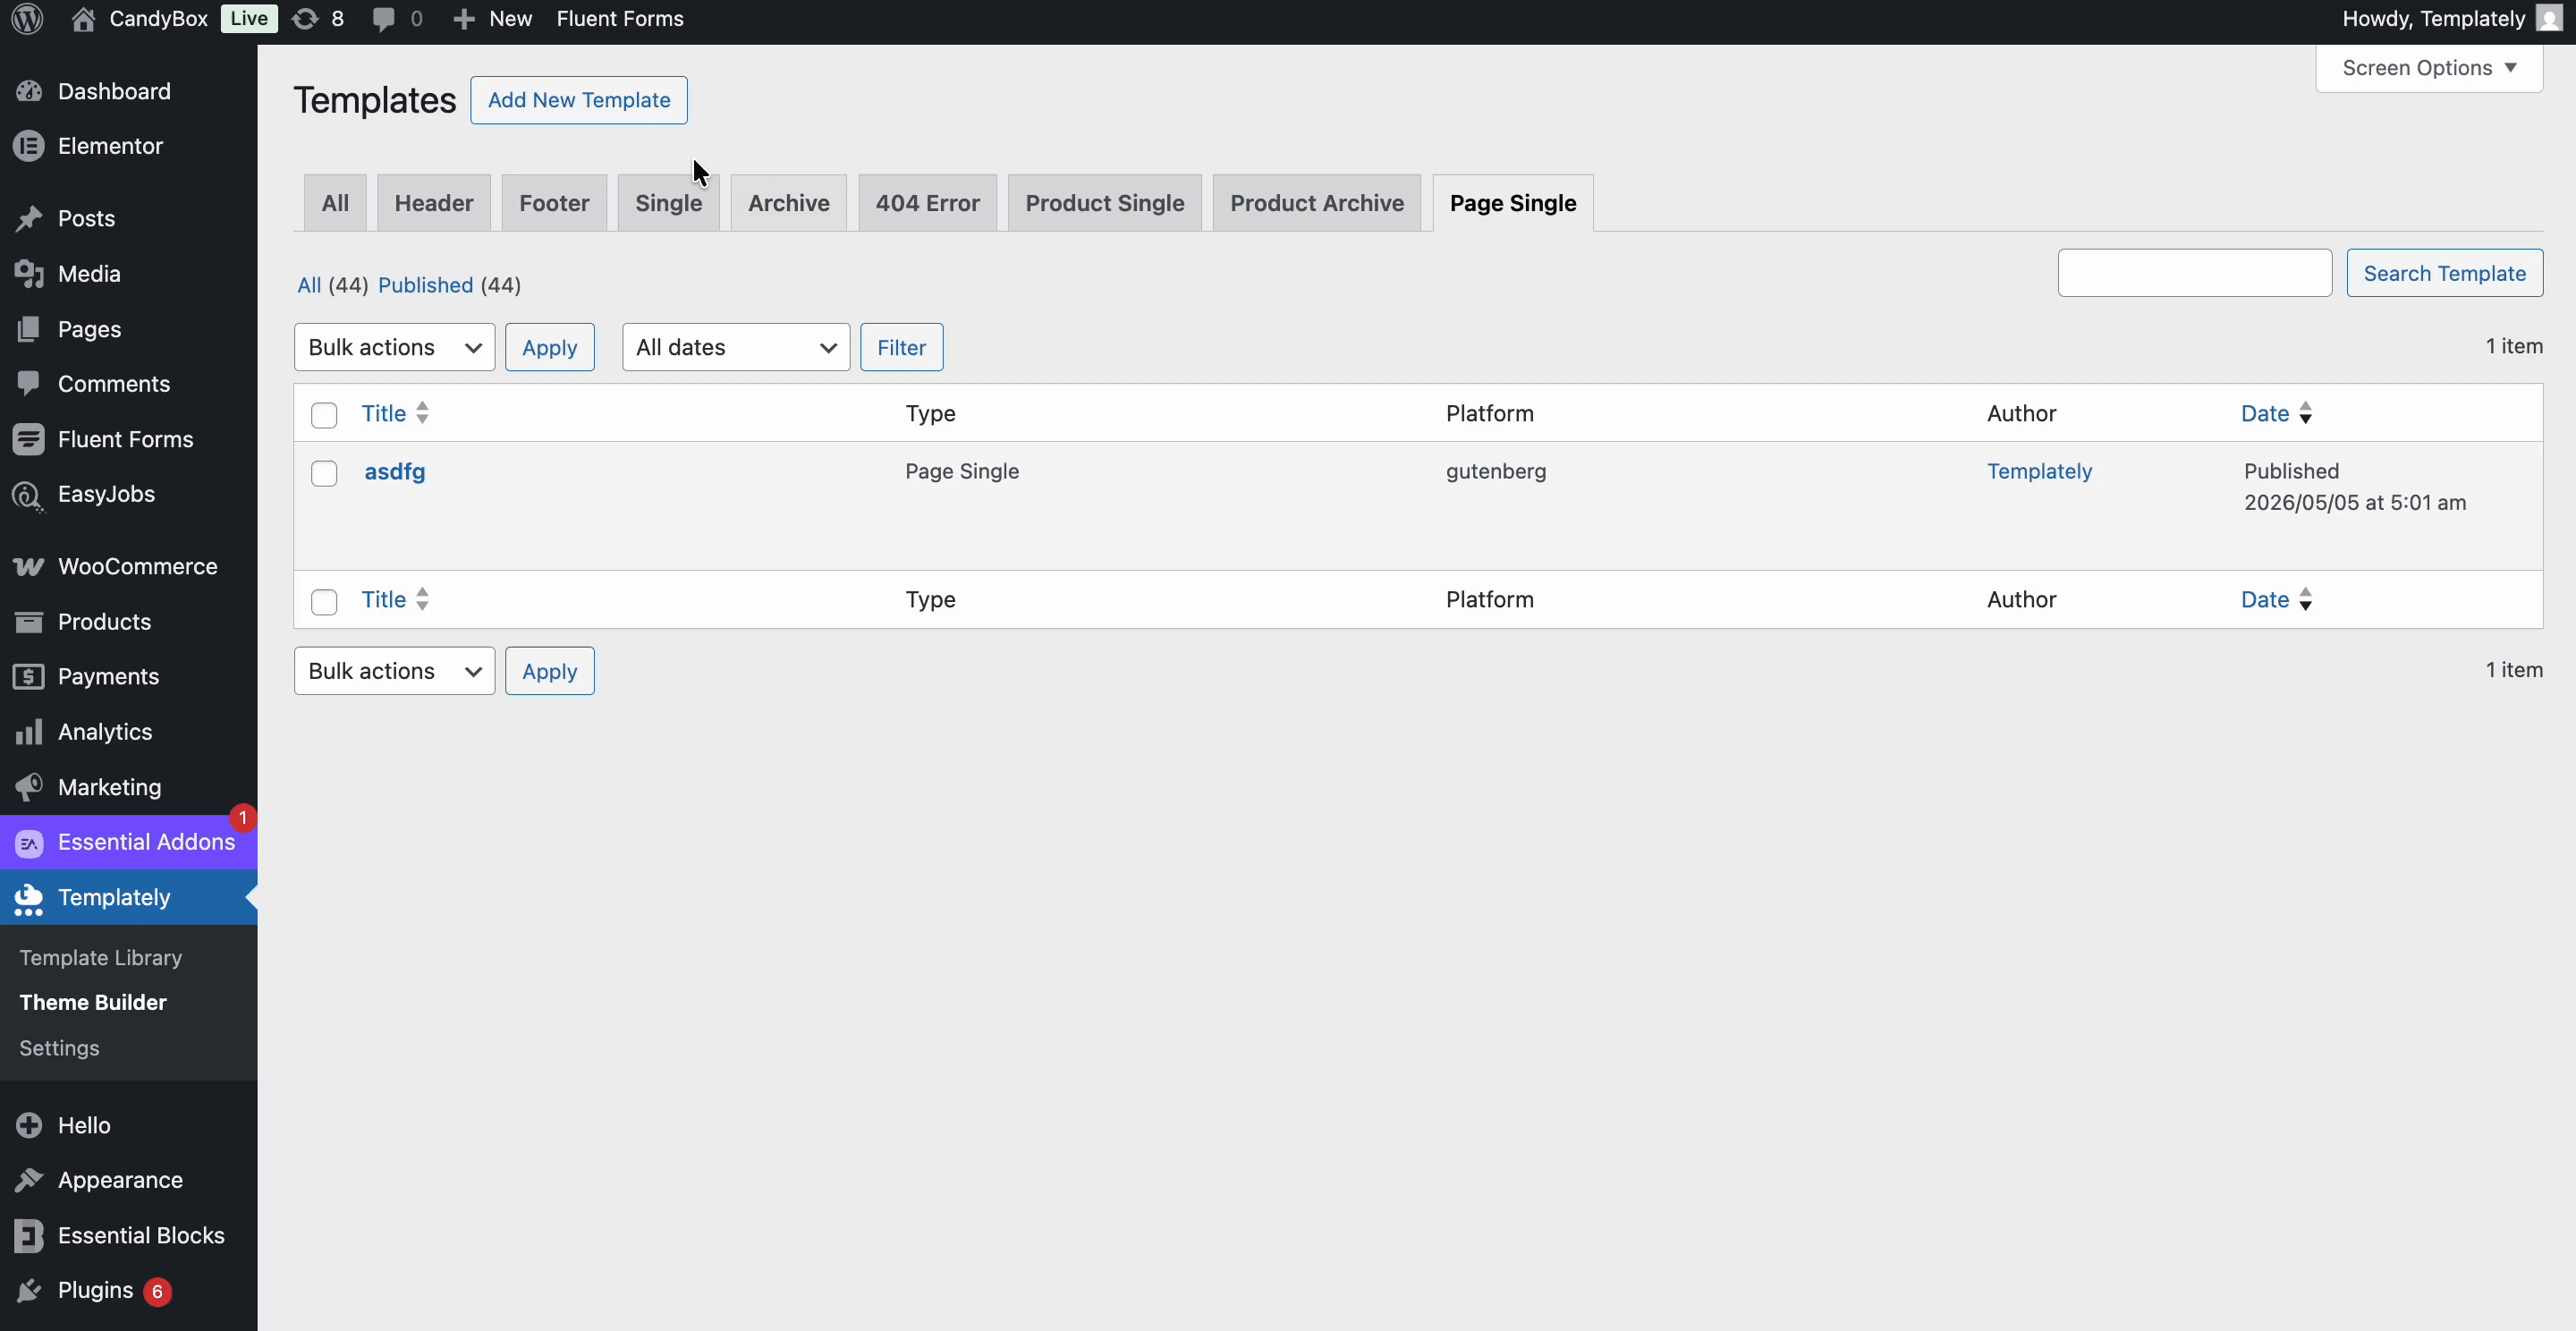Click the Payments icon in sidebar

pos(29,676)
